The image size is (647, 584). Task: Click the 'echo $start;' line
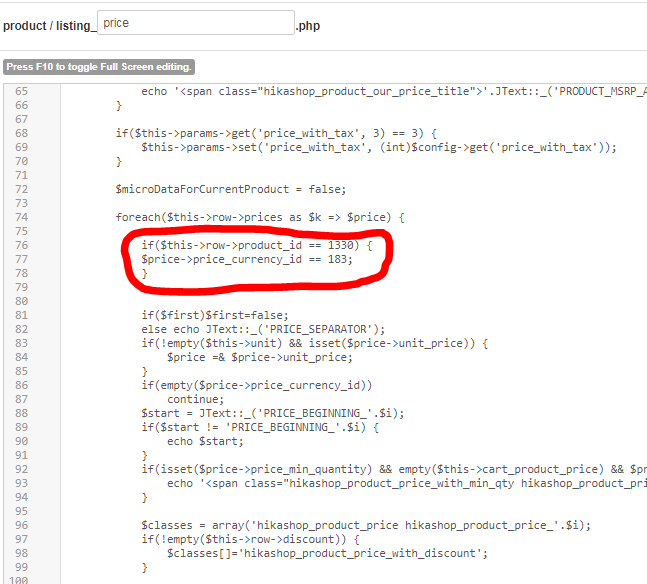coord(205,441)
